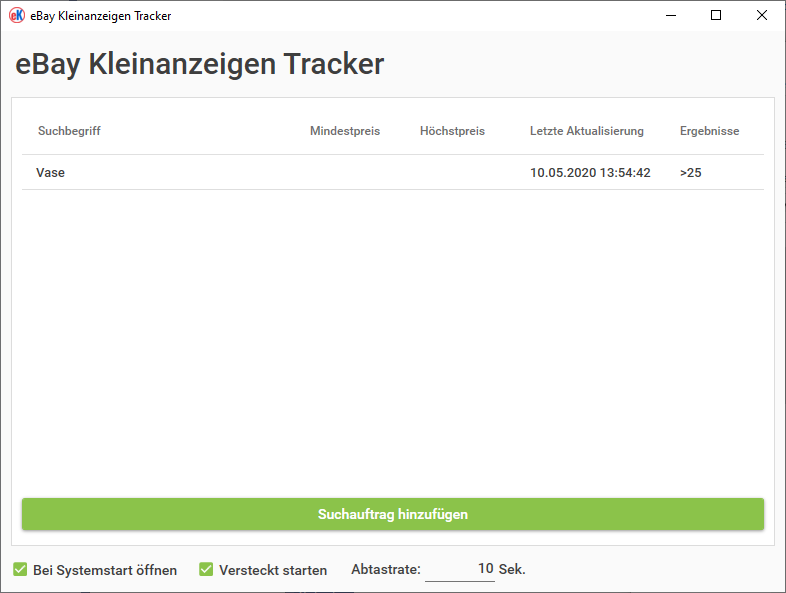
Task: Click the Letzte Aktualisierung column header
Action: [x=586, y=131]
